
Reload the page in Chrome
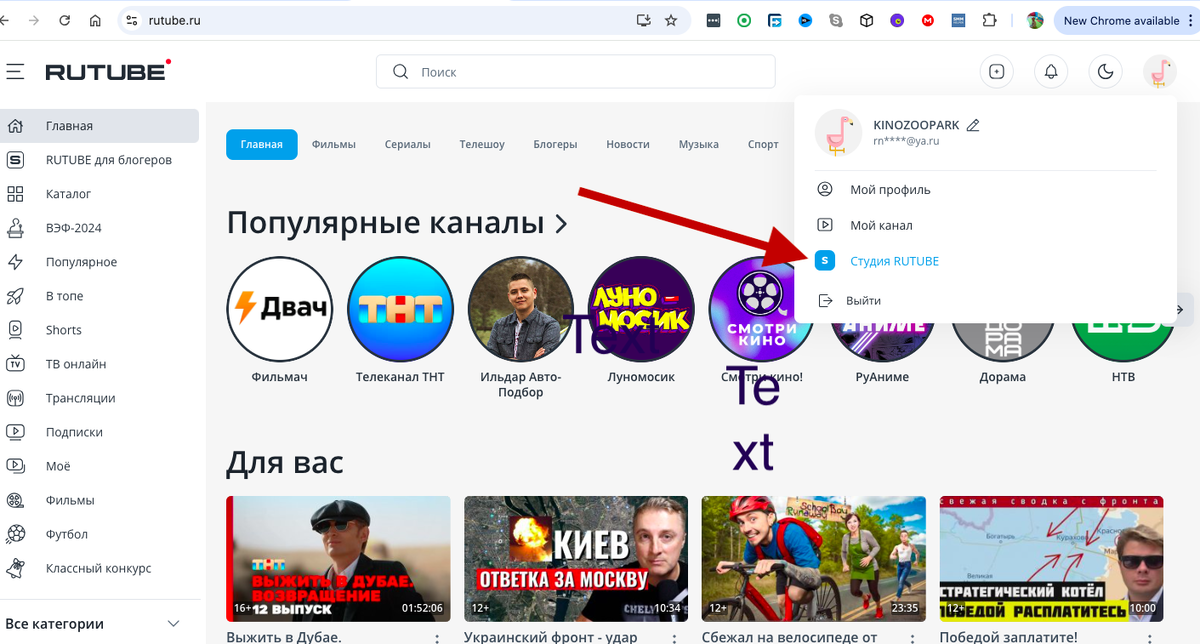tap(65, 20)
